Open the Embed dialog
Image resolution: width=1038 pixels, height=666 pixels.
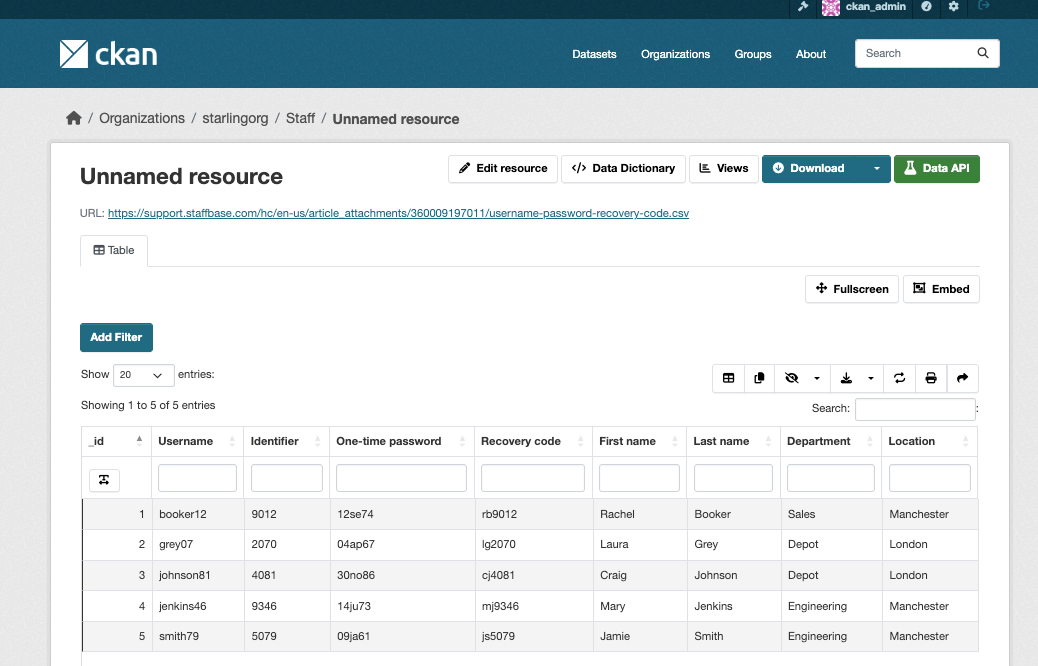pos(941,289)
